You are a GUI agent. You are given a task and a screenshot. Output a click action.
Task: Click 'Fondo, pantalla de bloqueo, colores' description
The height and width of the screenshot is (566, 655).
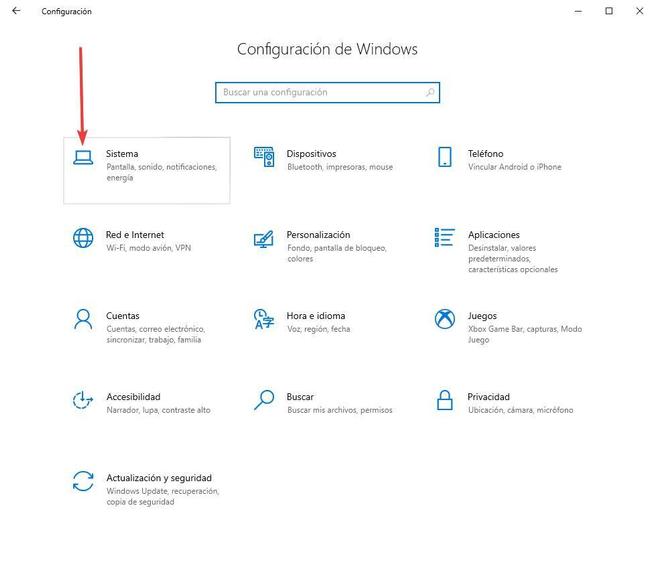click(337, 253)
